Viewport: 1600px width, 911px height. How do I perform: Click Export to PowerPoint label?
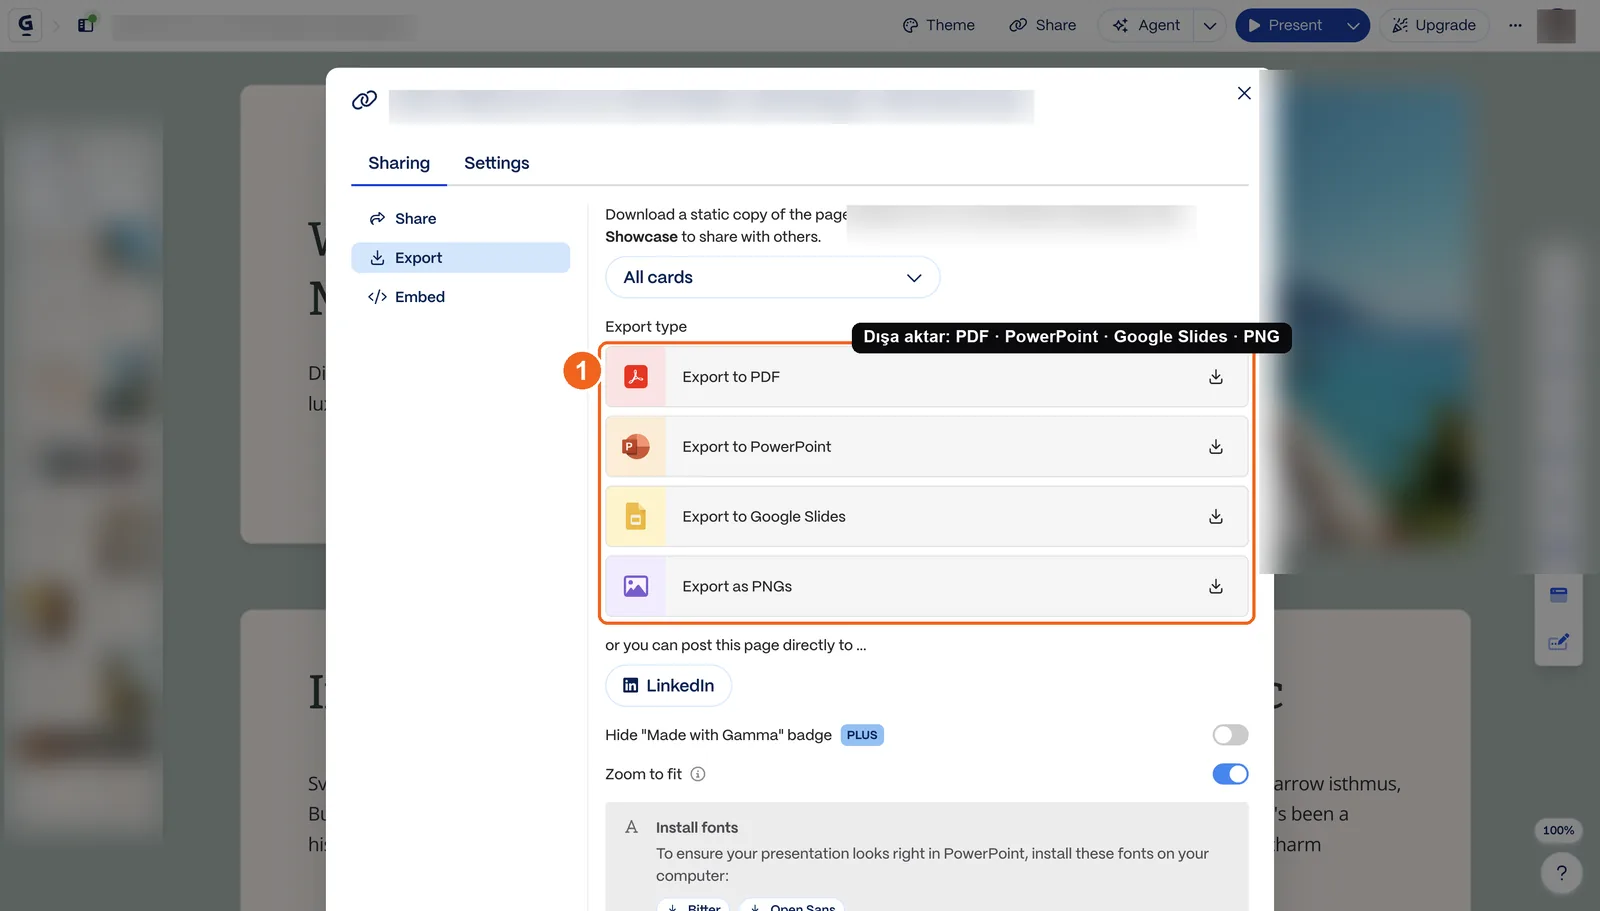(757, 447)
